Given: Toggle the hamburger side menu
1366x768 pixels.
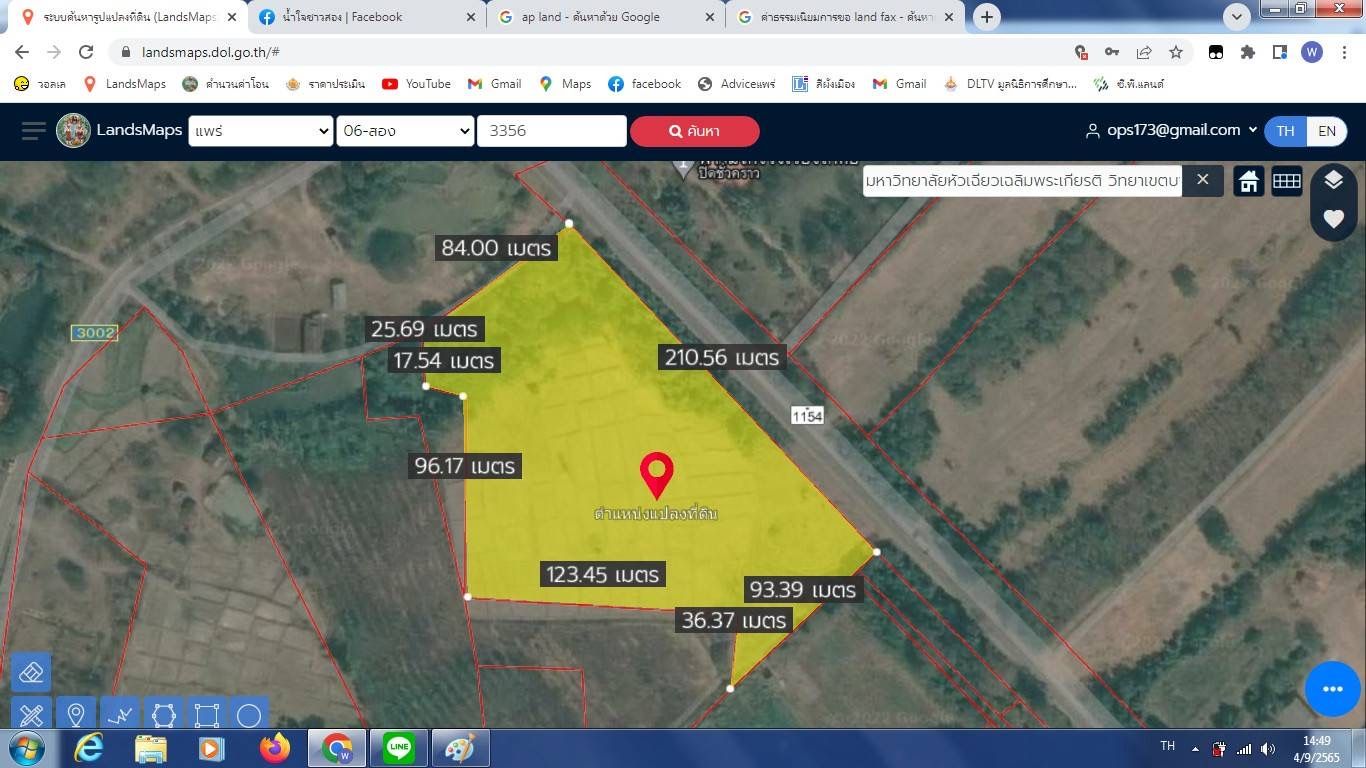Looking at the screenshot, I should (34, 131).
